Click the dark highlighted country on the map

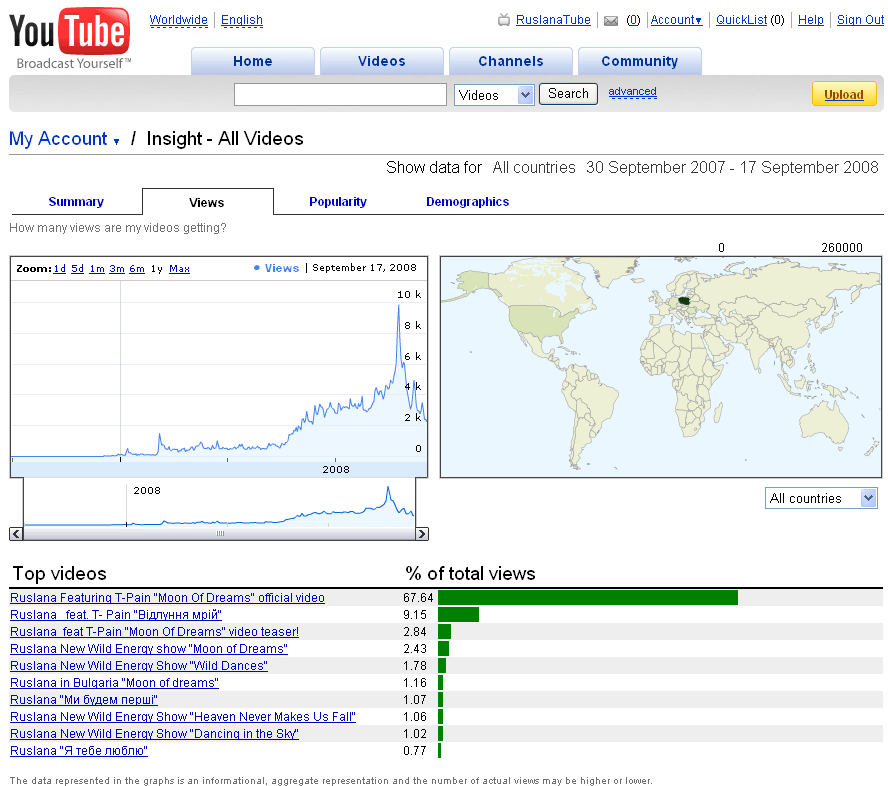[686, 301]
